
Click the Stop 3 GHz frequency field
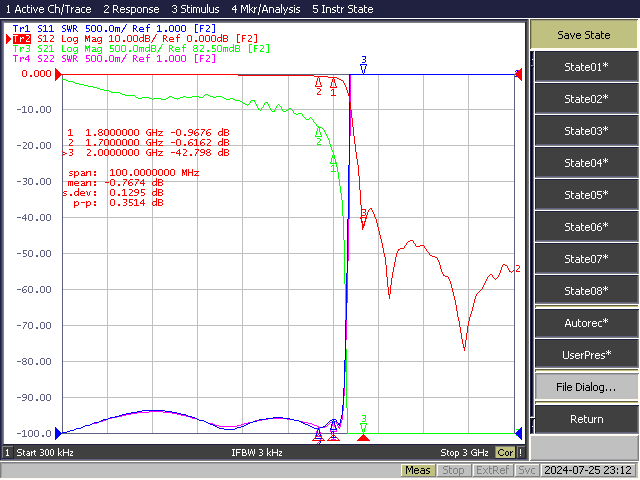pos(464,452)
